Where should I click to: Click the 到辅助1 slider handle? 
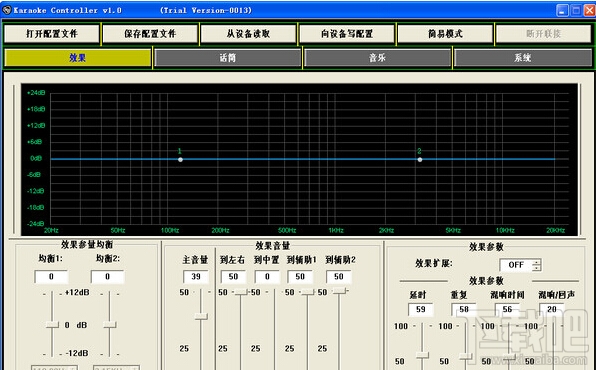[x=308, y=292]
